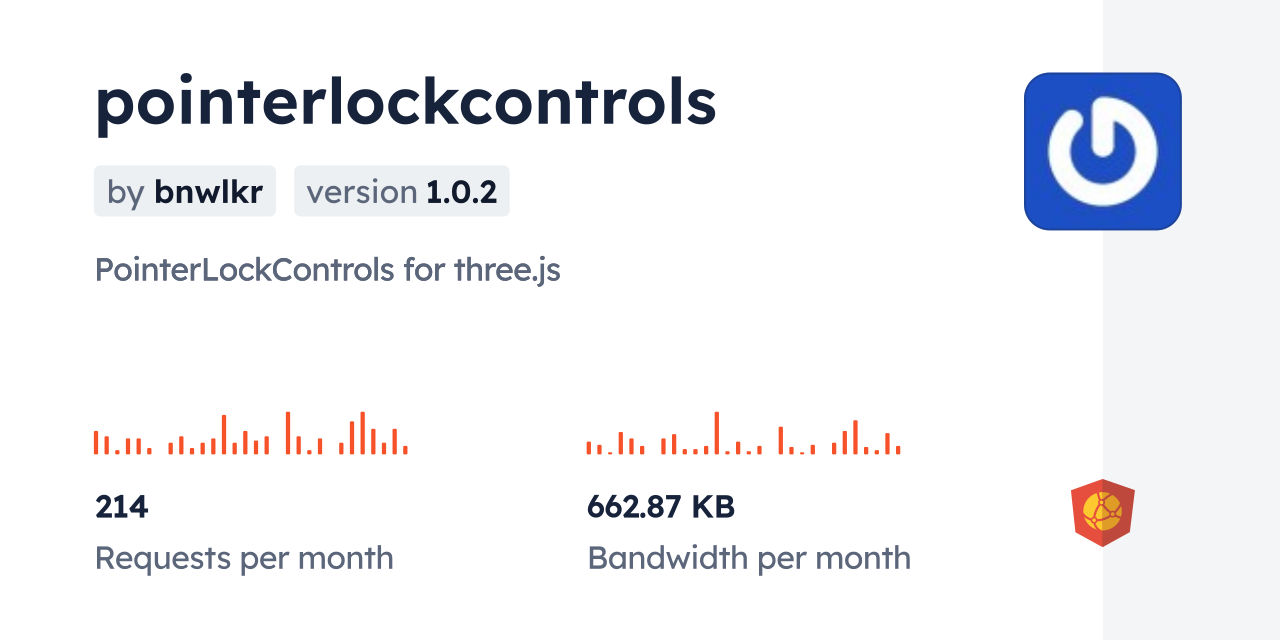
Task: Click the author name bnwlkr
Action: click(208, 191)
